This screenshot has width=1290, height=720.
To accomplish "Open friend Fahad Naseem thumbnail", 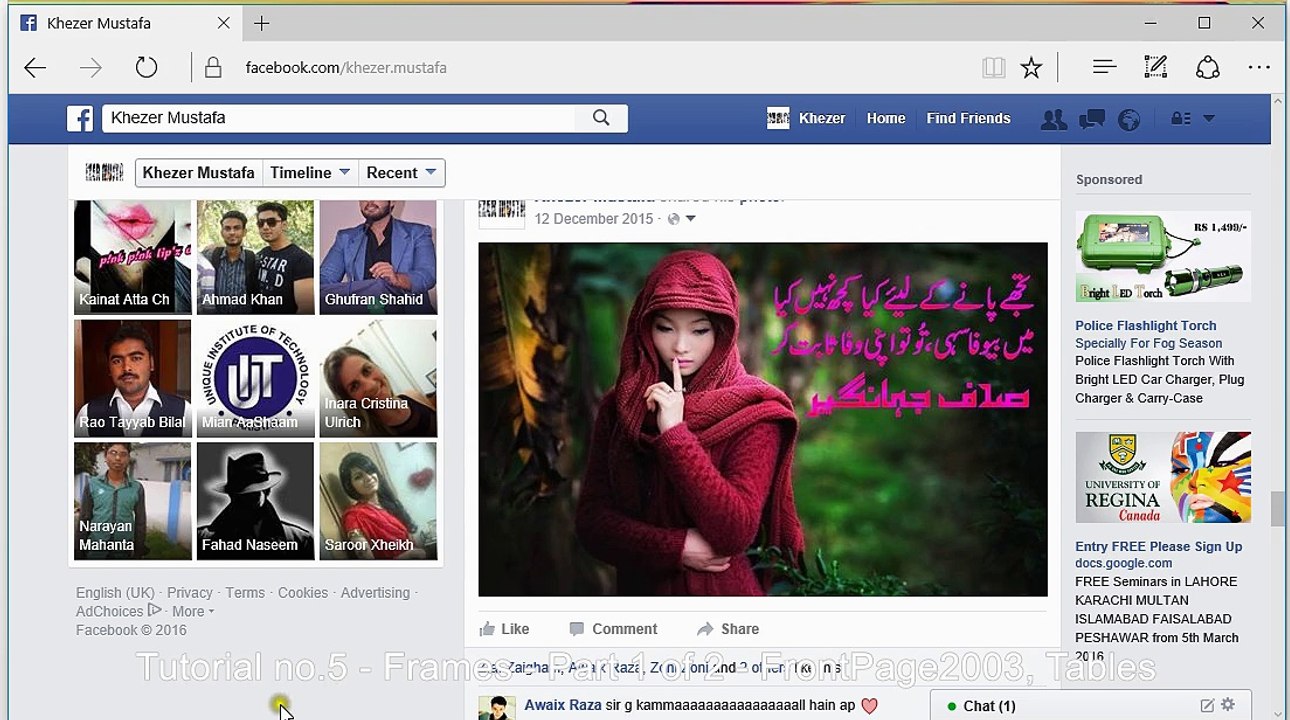I will [x=255, y=501].
